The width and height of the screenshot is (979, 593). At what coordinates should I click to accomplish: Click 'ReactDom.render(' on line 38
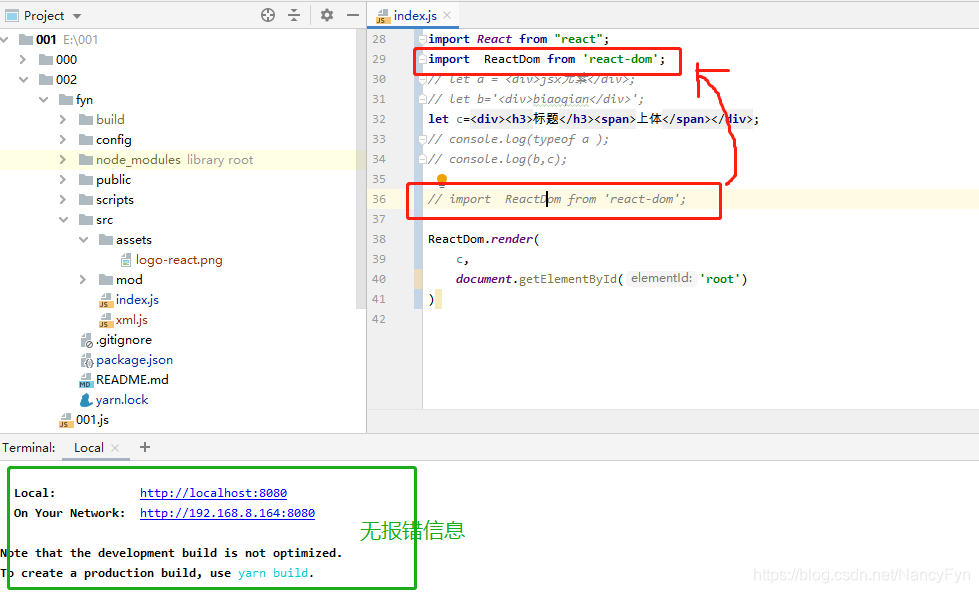point(484,239)
